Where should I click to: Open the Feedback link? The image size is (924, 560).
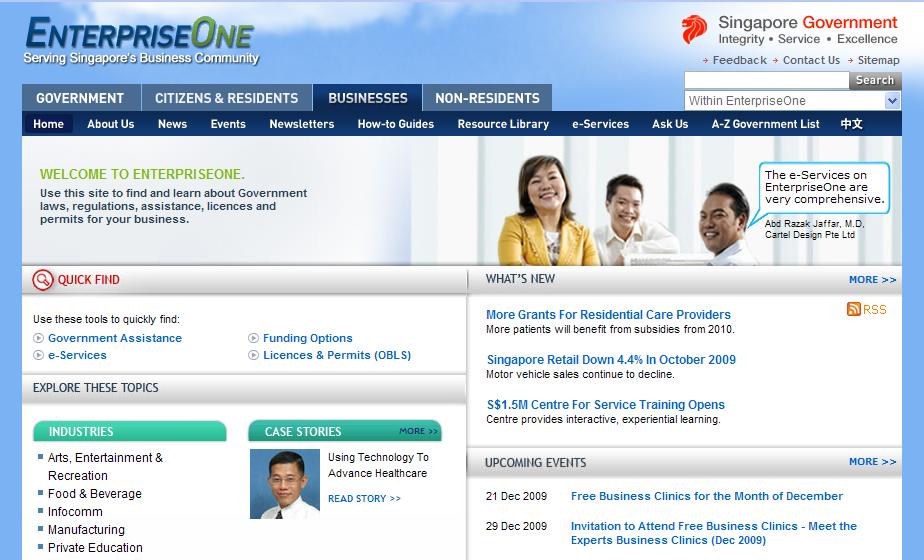[x=740, y=60]
